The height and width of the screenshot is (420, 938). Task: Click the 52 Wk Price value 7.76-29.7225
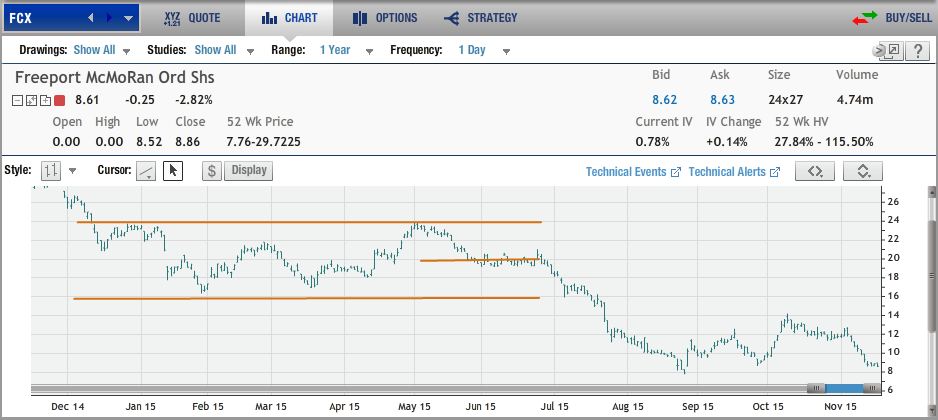tap(263, 142)
